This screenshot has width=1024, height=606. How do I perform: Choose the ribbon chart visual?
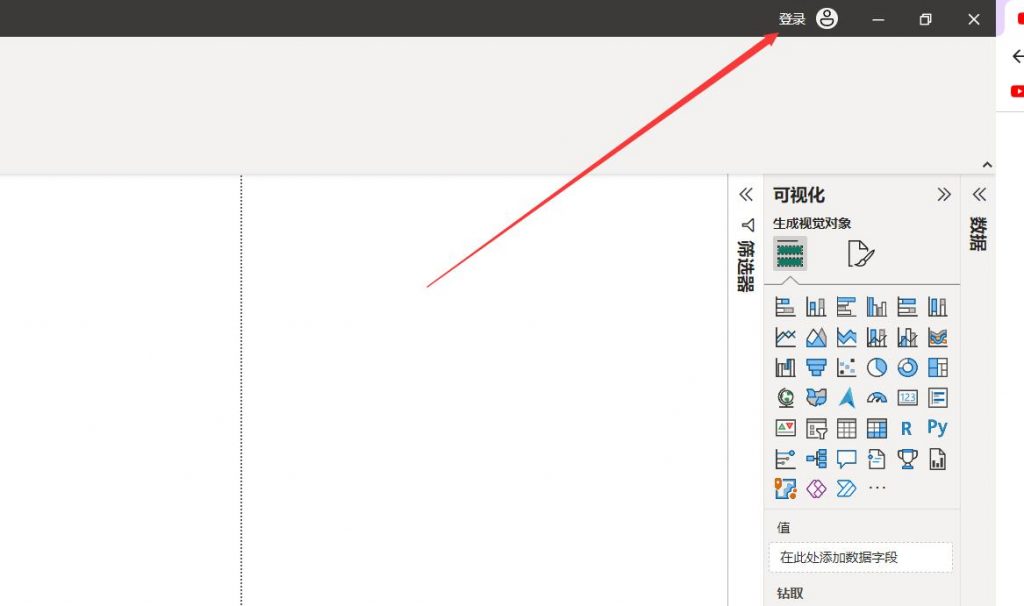pos(938,337)
